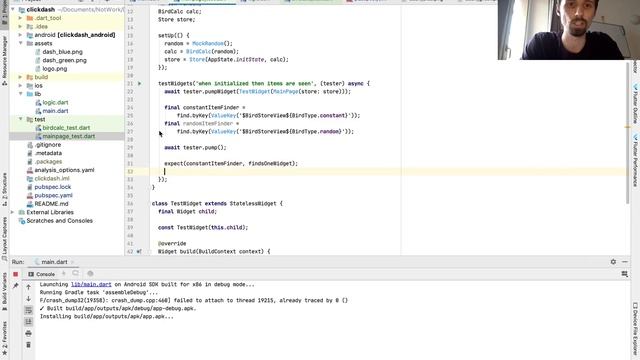640x360 pixels.
Task: Select clickdash.iml file
Action: pyautogui.click(x=52, y=178)
